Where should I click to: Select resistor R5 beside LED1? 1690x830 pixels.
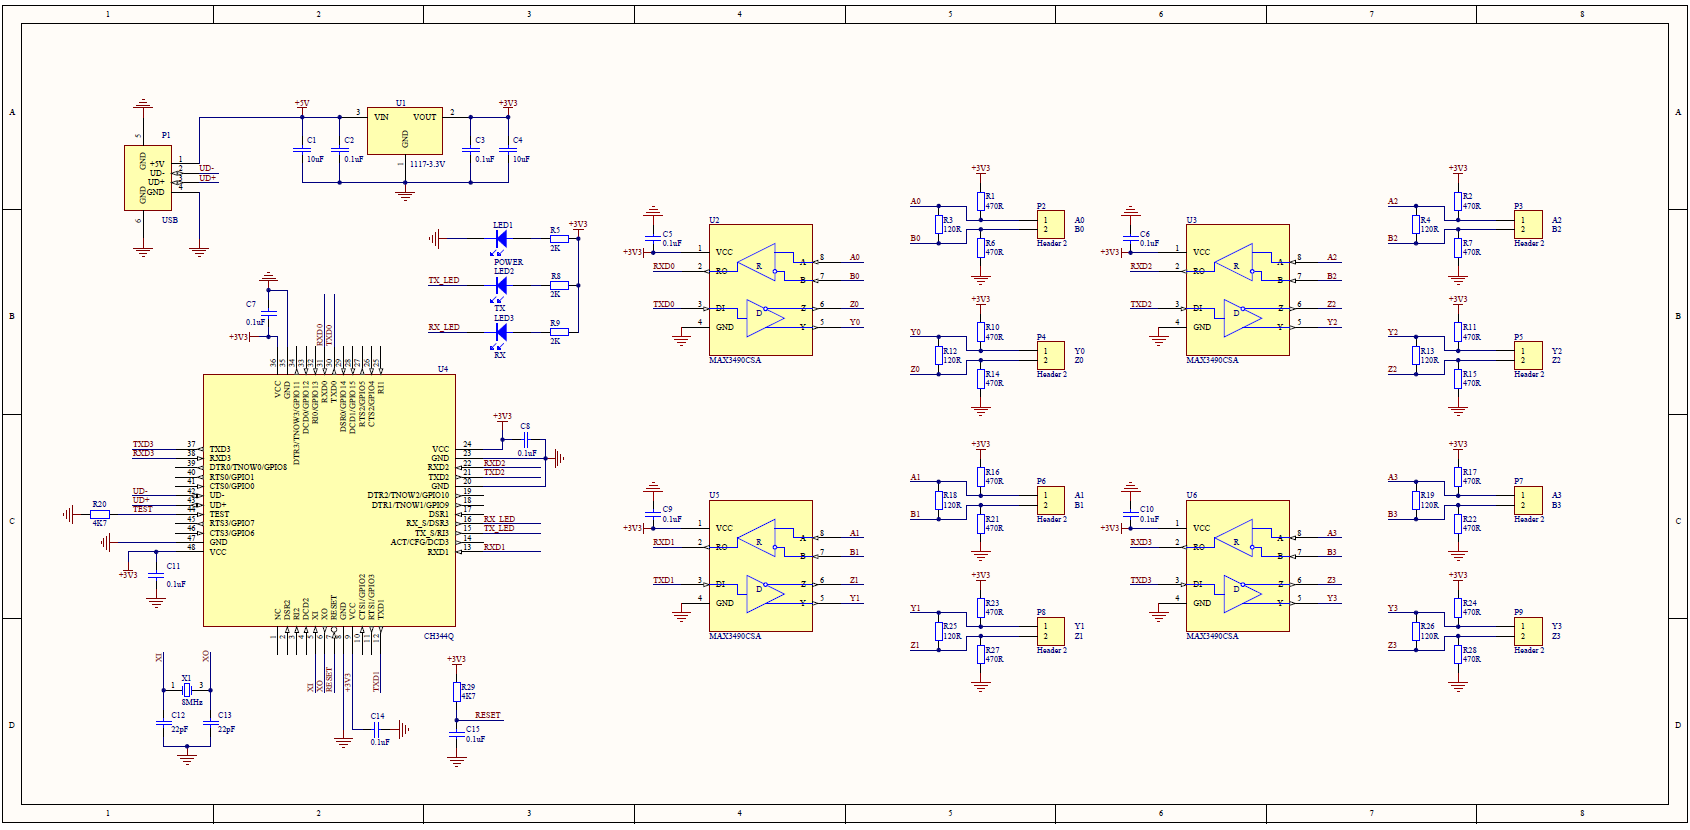point(559,239)
